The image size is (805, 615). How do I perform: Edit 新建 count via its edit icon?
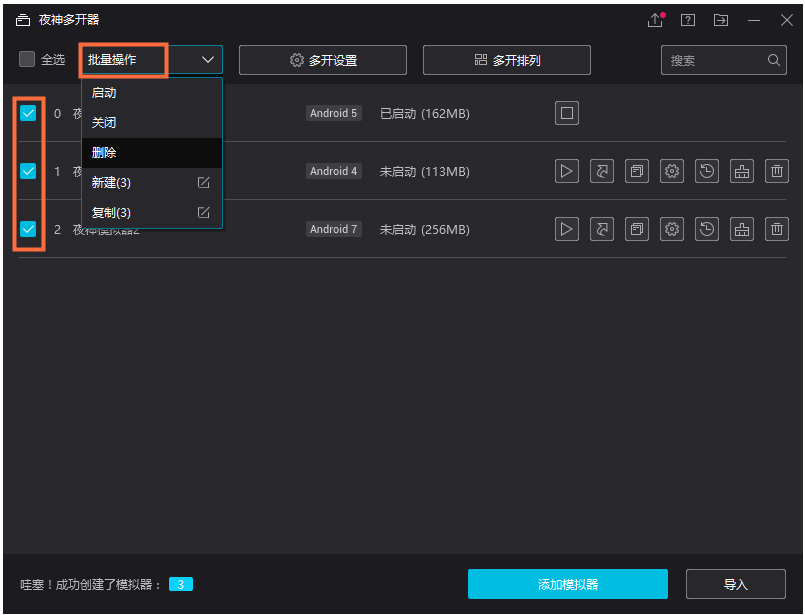point(203,183)
